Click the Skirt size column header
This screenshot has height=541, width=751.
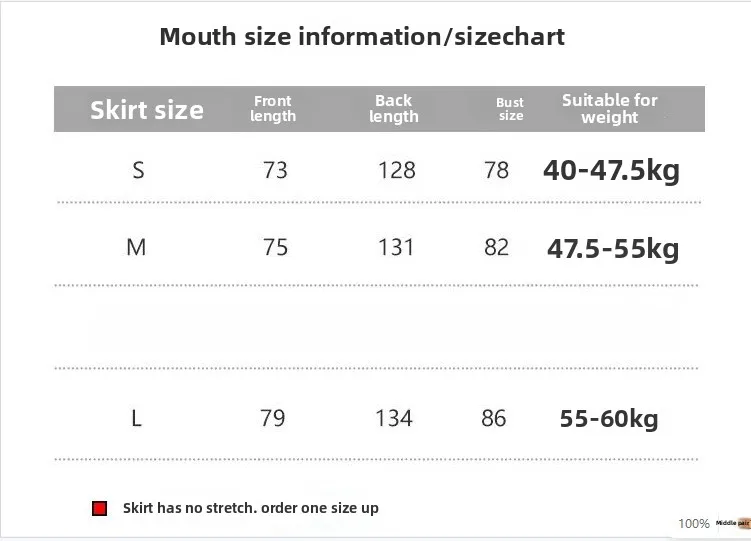[x=147, y=110]
